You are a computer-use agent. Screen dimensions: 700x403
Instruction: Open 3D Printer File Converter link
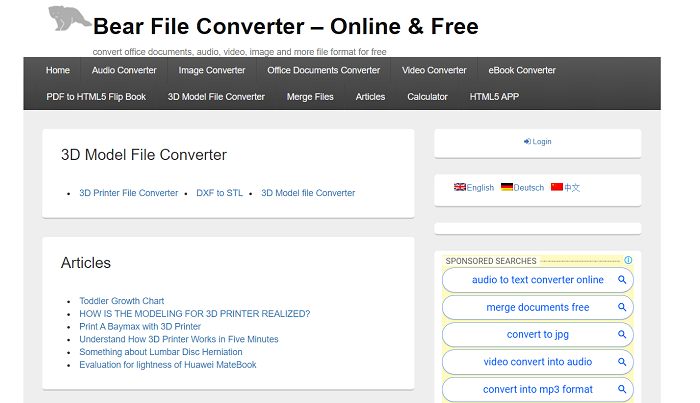click(x=129, y=193)
